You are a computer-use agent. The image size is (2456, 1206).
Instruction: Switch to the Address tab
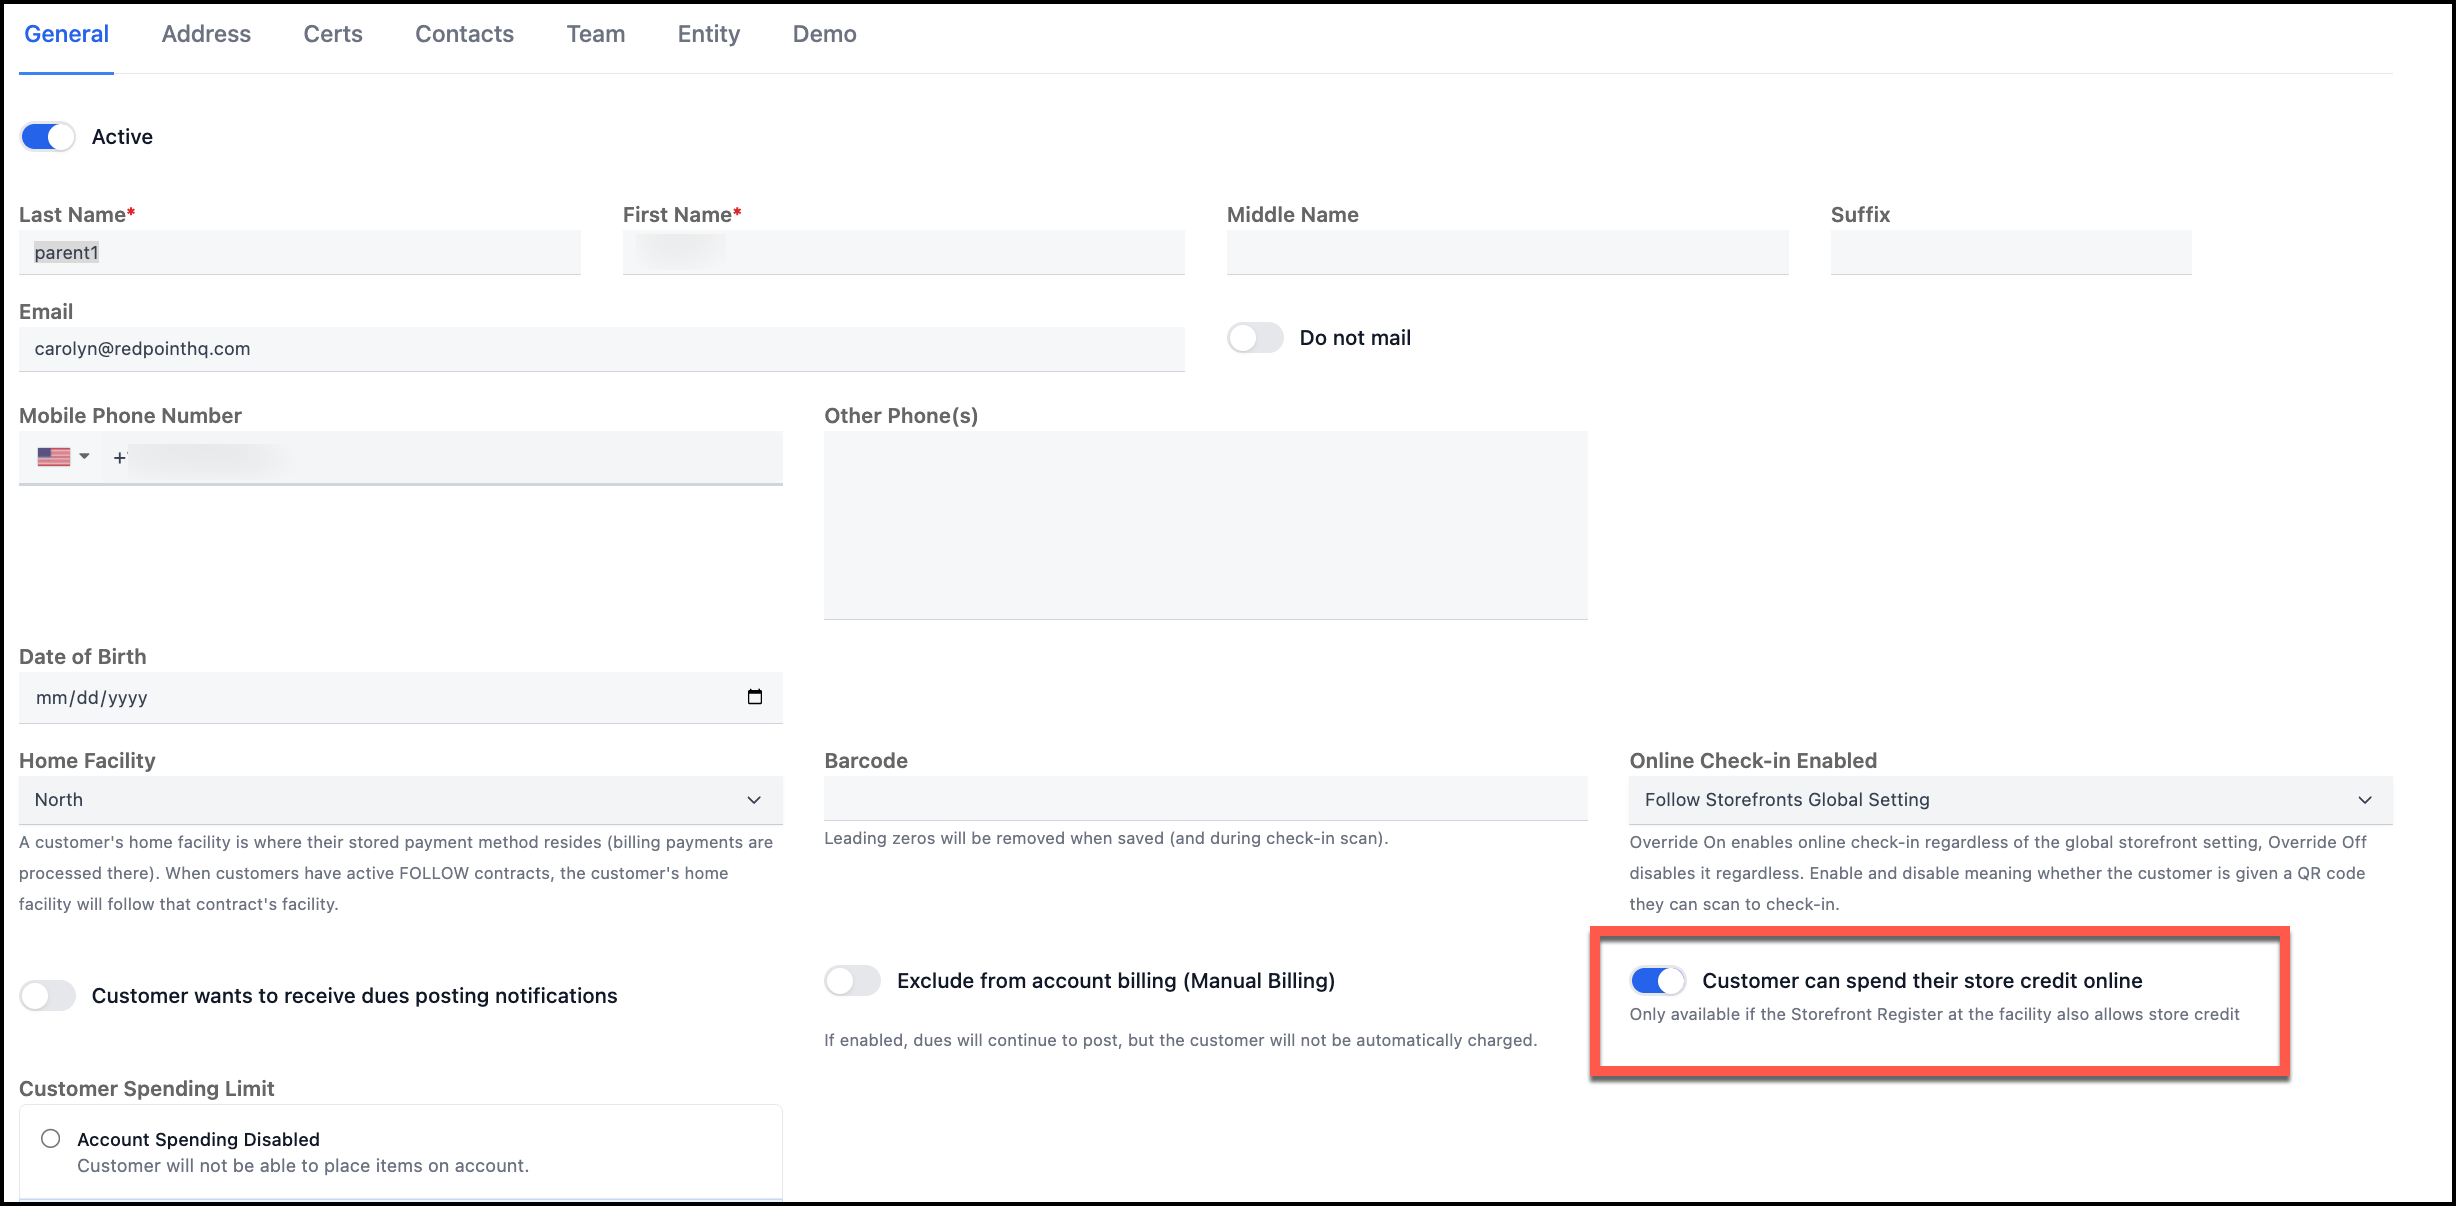[x=206, y=34]
